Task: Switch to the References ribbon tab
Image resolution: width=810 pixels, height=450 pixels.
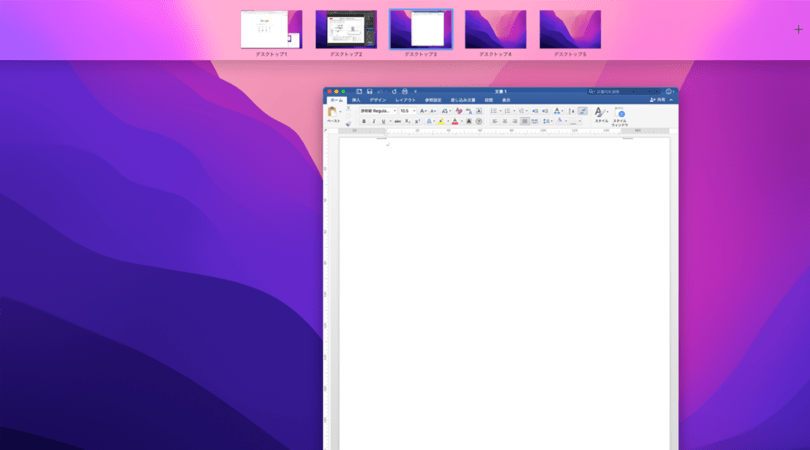Action: tap(433, 100)
